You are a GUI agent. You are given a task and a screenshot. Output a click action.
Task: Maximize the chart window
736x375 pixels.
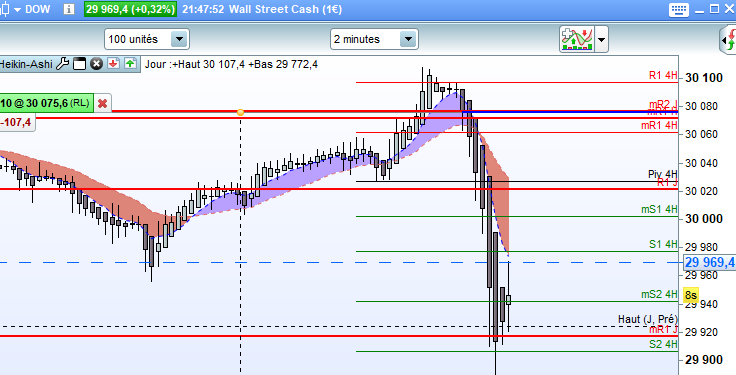[714, 9]
